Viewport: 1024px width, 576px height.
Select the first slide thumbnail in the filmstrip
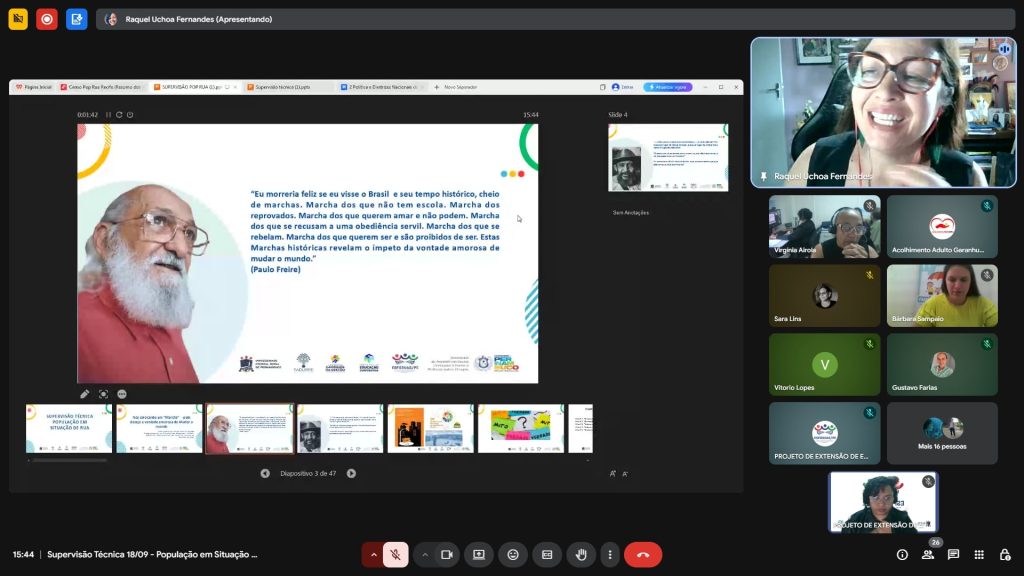(69, 429)
